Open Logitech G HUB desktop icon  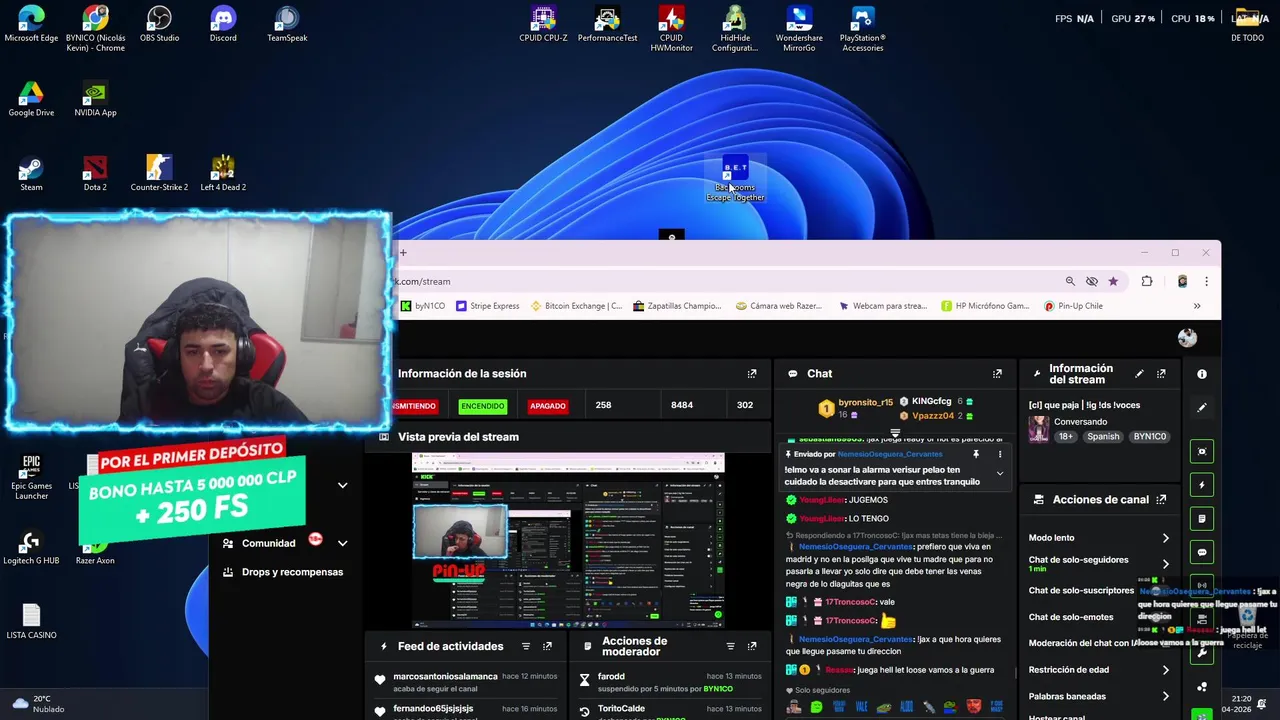31,546
